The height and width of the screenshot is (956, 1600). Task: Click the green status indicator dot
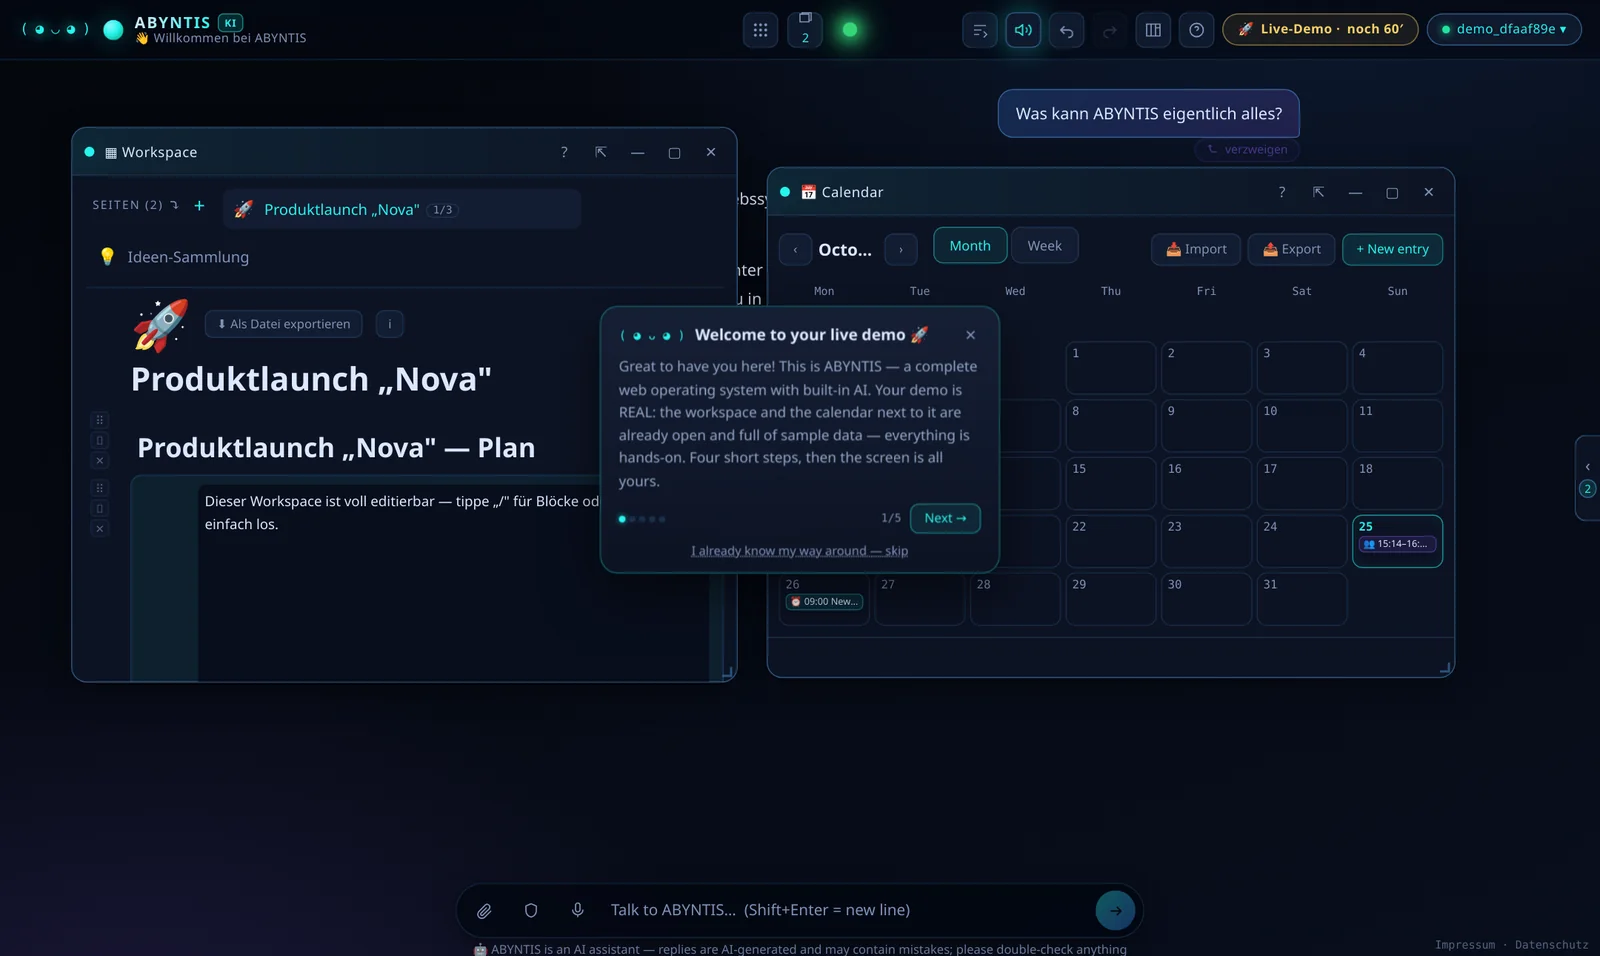click(850, 30)
